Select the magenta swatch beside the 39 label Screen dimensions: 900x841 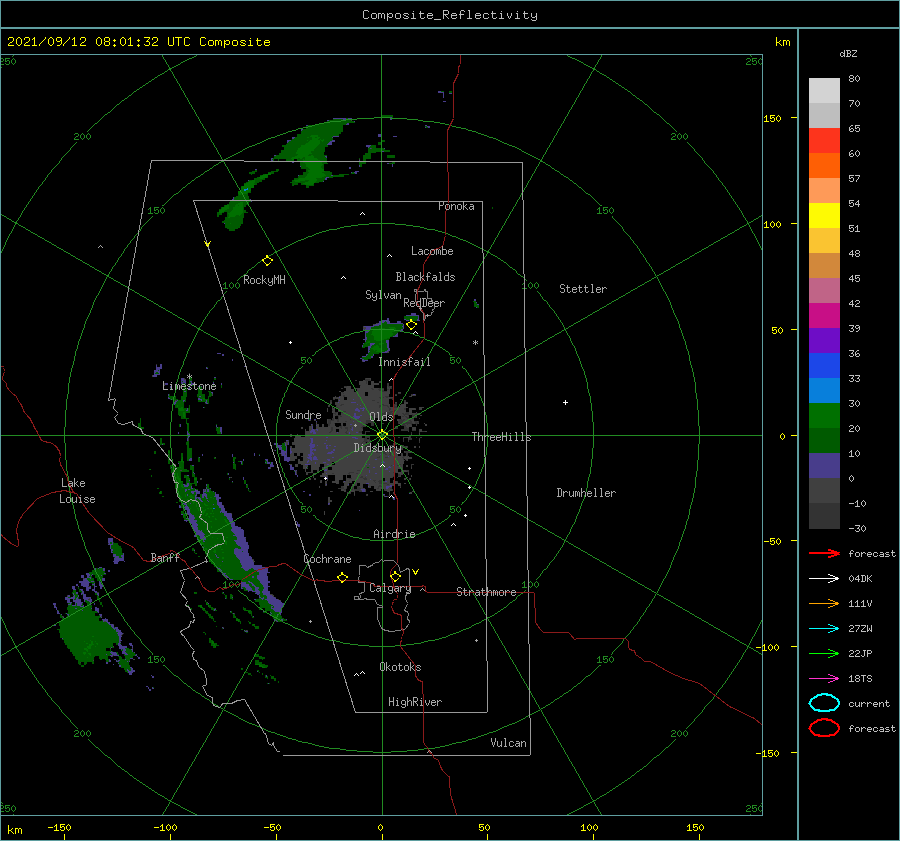pos(824,315)
